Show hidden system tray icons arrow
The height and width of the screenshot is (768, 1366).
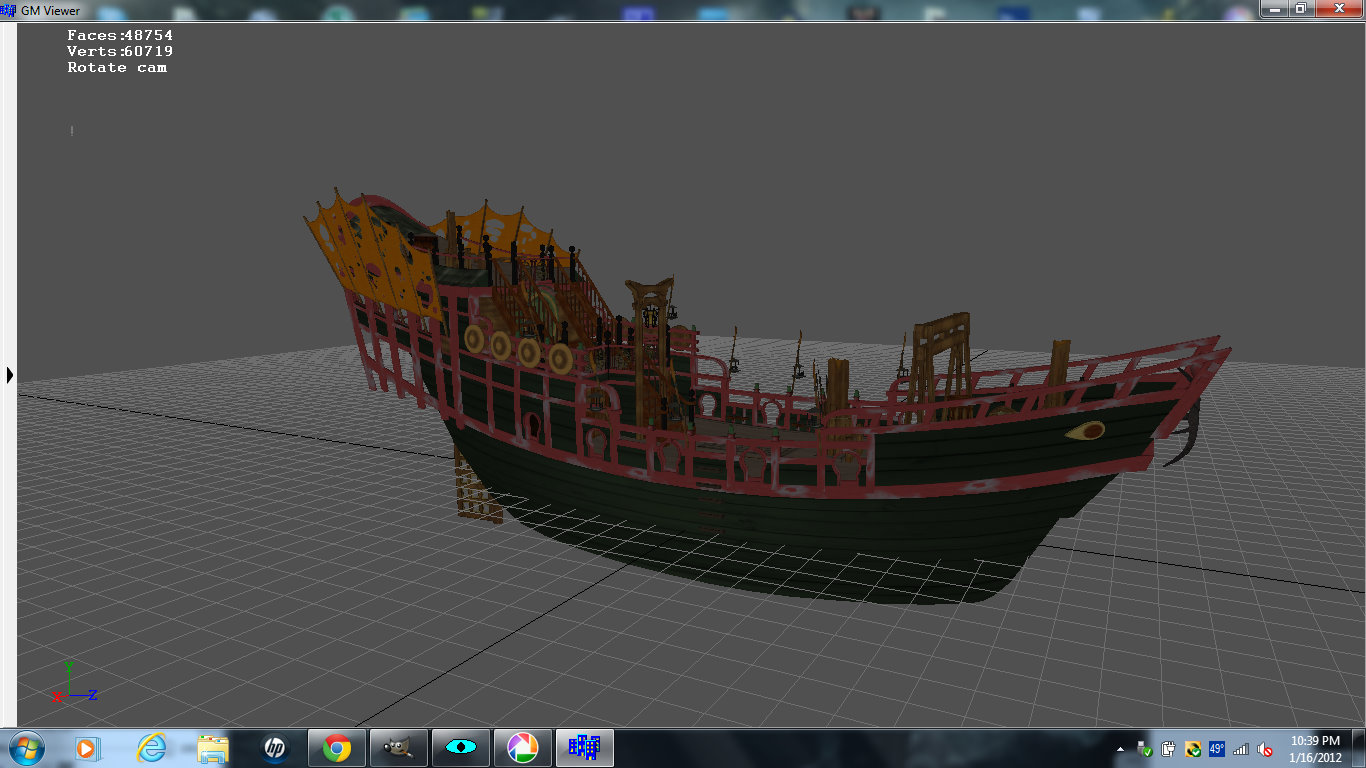pos(1120,748)
